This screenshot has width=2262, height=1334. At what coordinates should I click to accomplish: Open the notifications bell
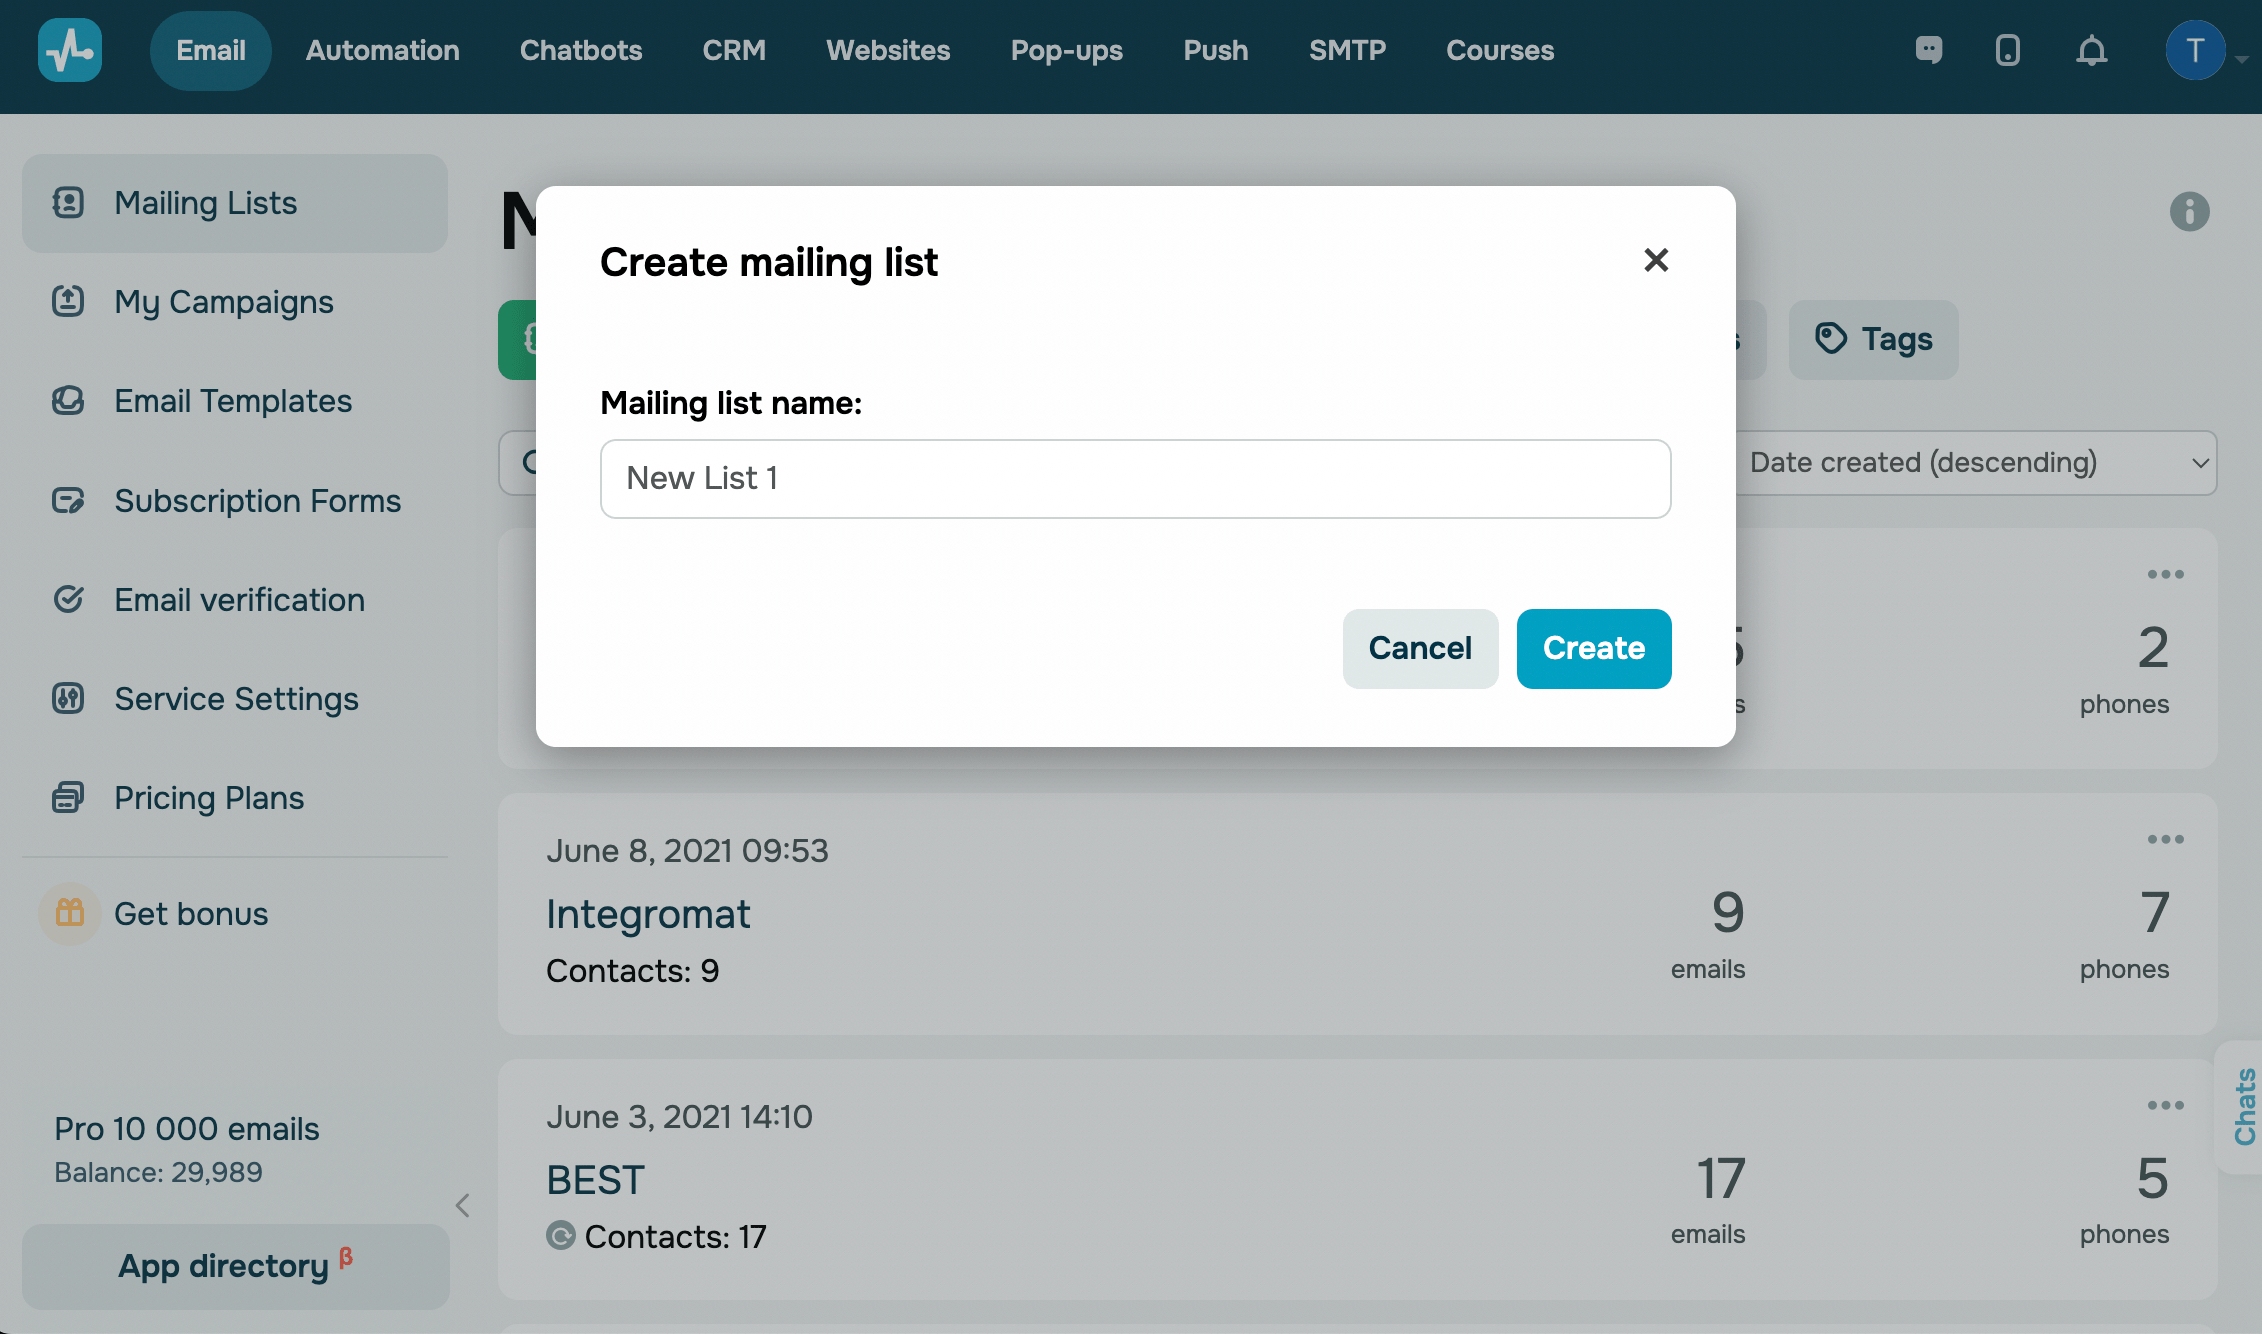[2091, 50]
